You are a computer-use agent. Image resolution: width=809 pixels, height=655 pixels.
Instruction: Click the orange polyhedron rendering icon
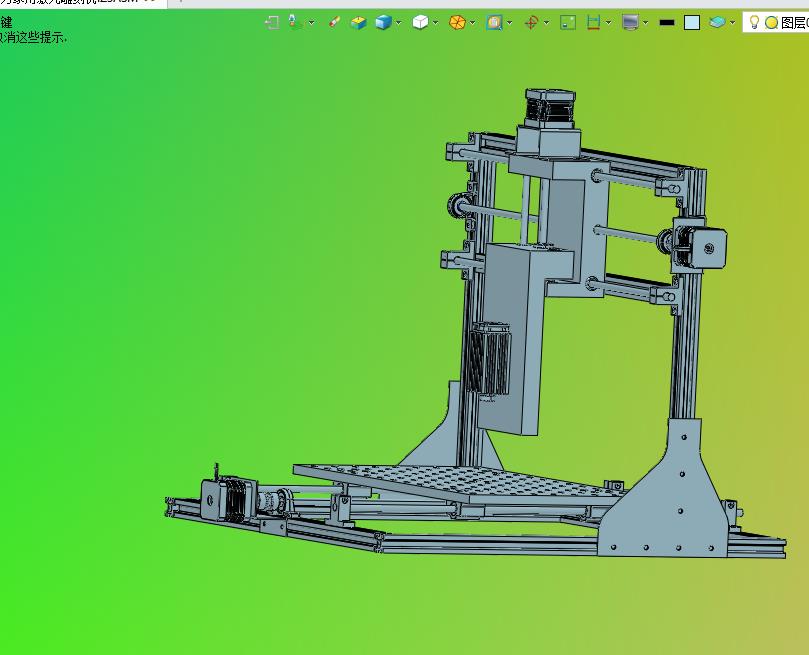click(457, 22)
